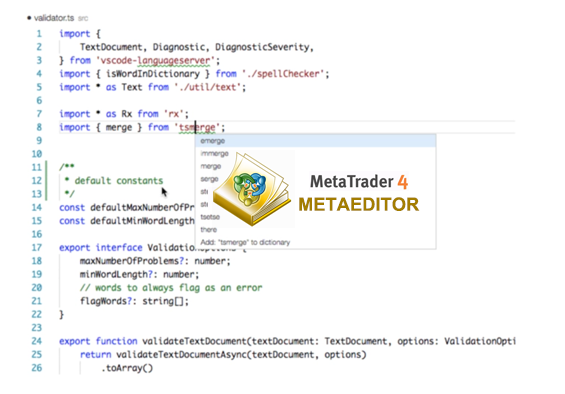565x394 pixels.
Task: Click the underlined 'languageserver' word
Action: tap(174, 60)
